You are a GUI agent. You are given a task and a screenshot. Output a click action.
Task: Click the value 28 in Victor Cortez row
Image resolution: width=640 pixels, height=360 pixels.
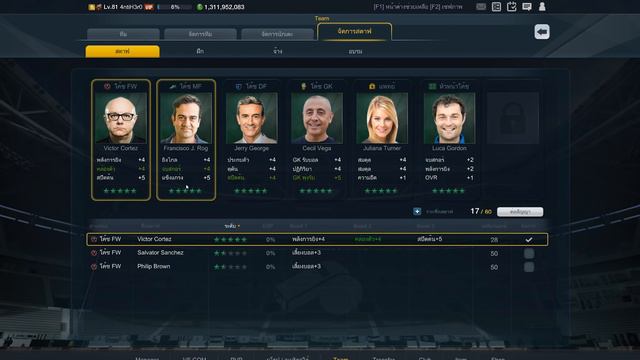(494, 240)
